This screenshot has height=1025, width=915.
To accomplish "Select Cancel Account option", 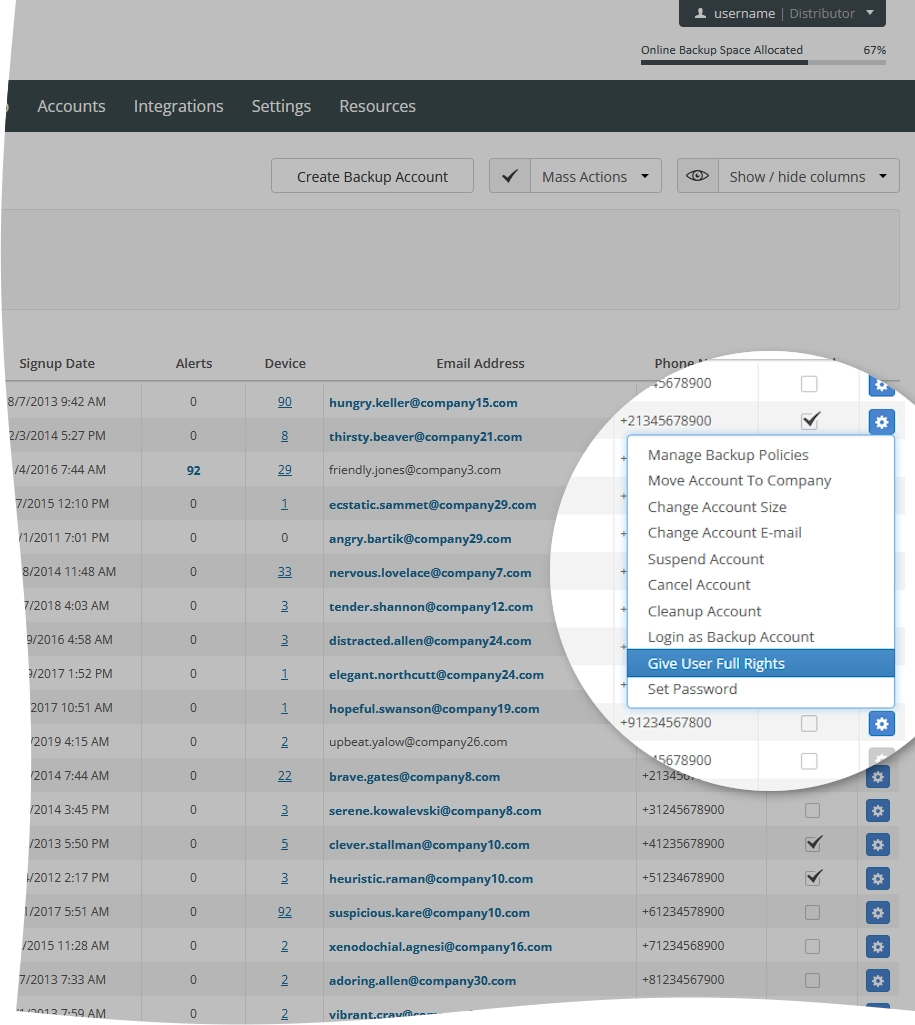I will (x=699, y=585).
